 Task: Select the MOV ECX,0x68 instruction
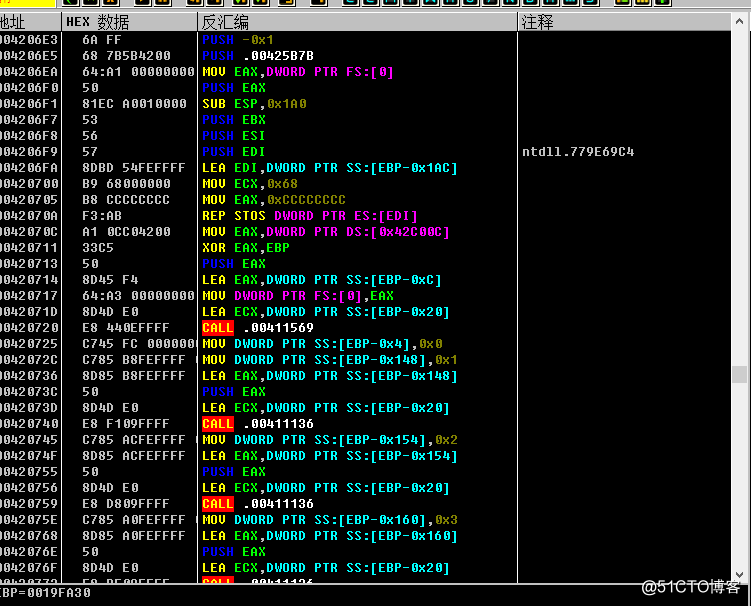coord(250,183)
